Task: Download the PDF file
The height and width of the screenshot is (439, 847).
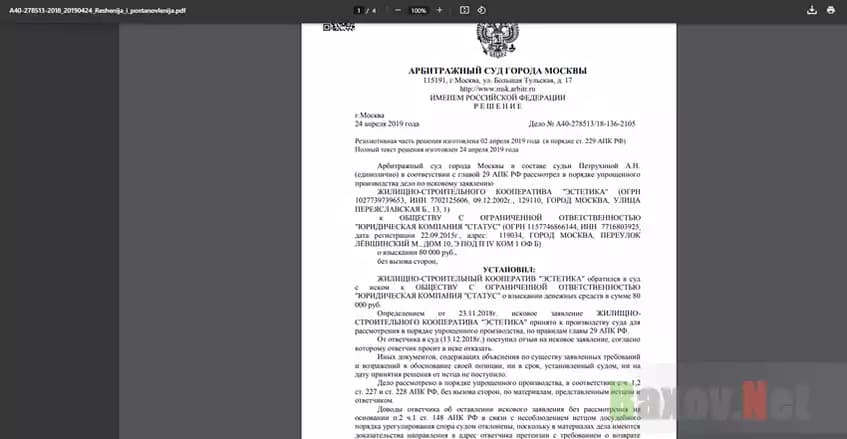Action: click(811, 10)
